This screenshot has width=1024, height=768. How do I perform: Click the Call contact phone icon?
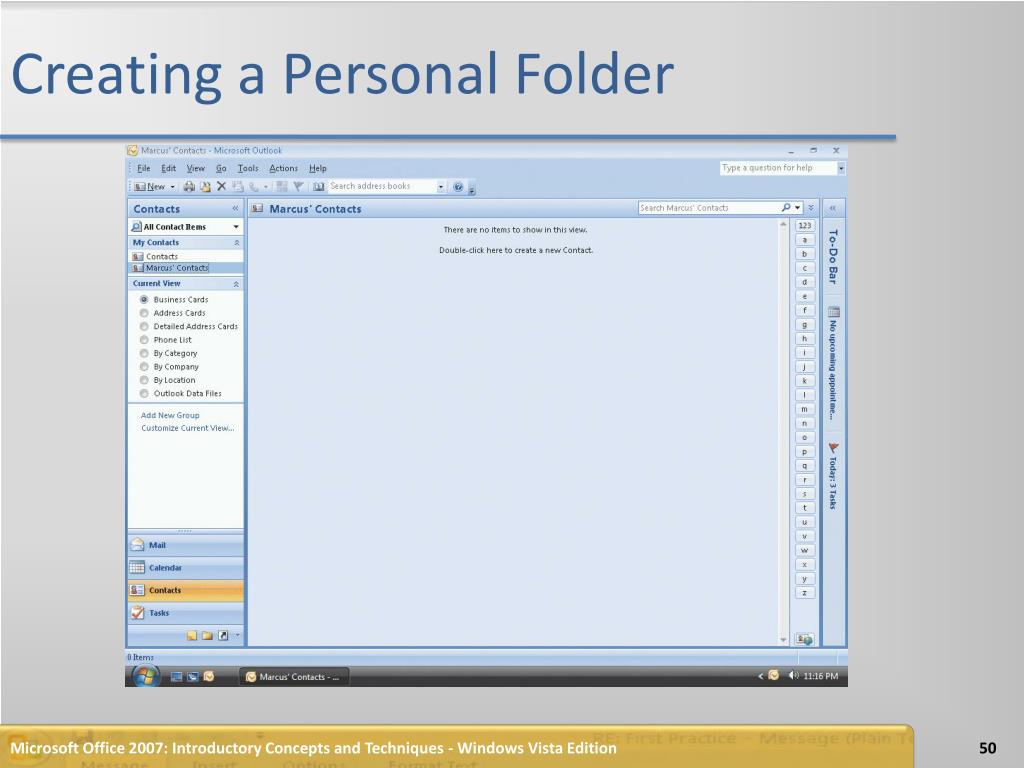(253, 187)
